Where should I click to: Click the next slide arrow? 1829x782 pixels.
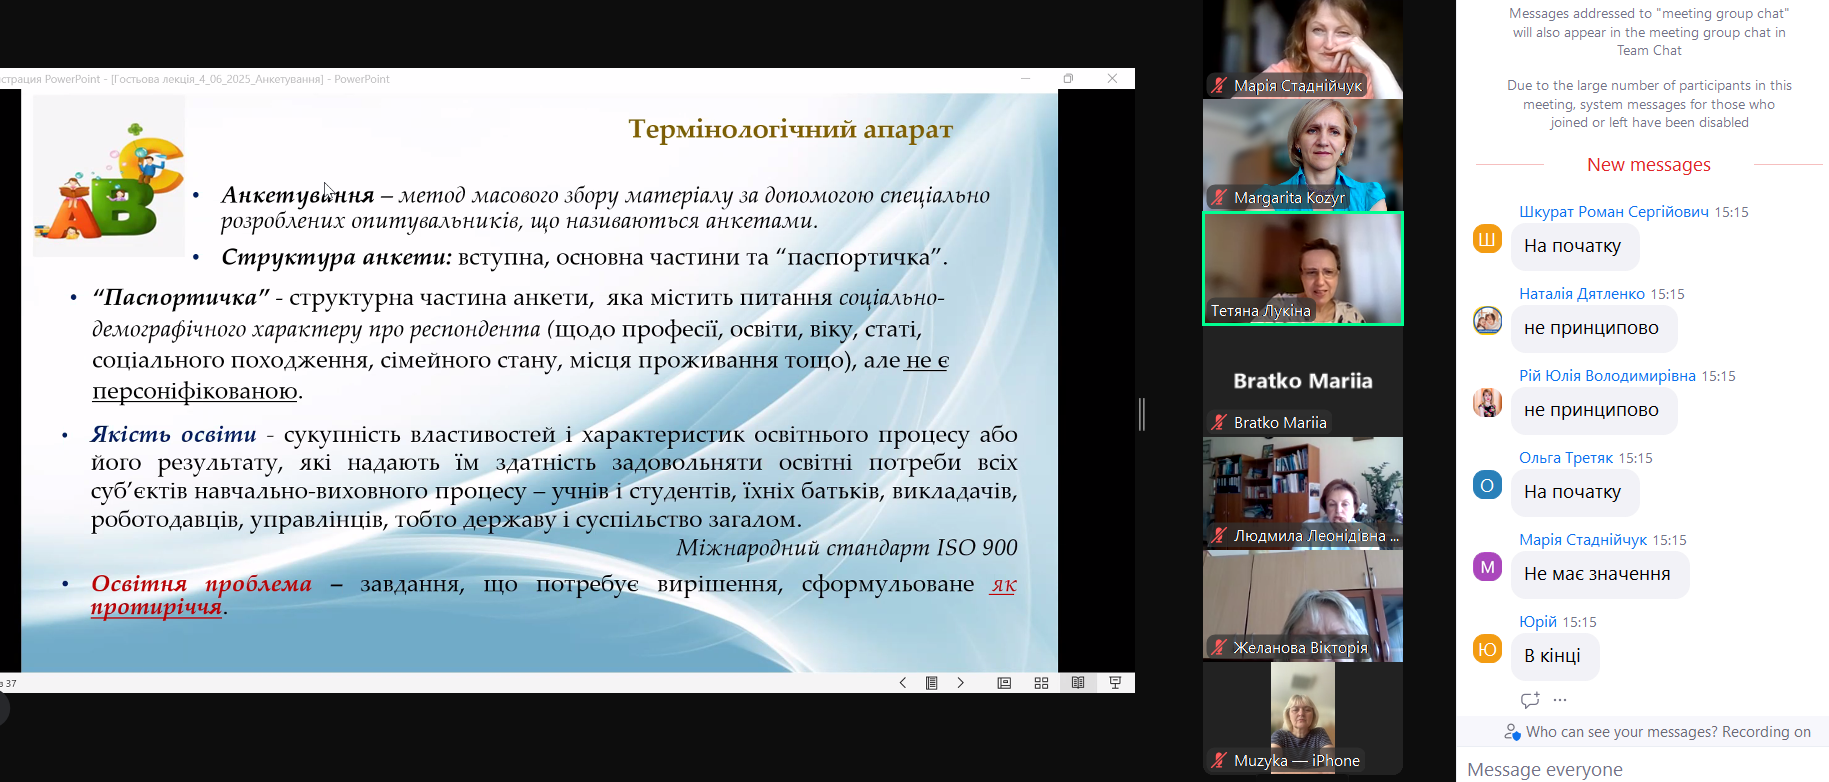coord(961,683)
